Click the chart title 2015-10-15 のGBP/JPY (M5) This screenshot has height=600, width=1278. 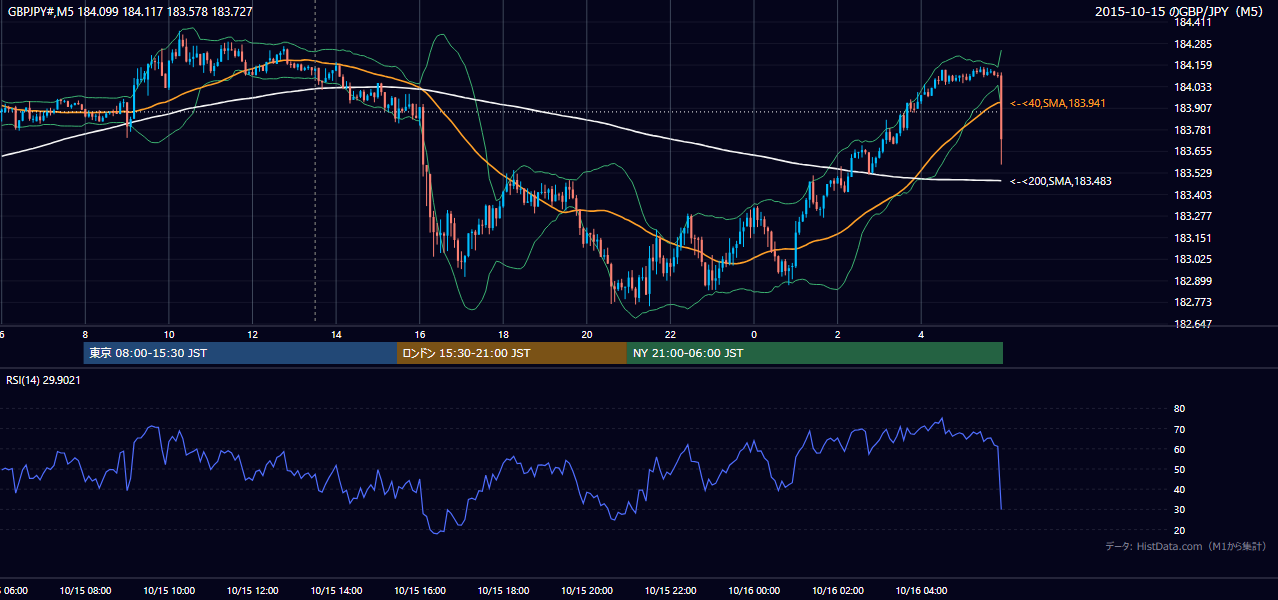(x=1181, y=11)
